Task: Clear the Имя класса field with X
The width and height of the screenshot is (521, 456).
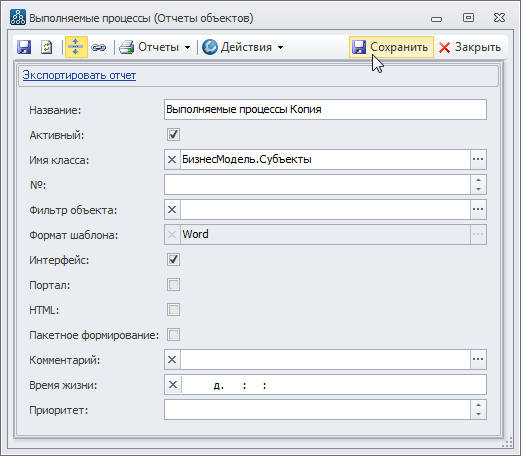Action: coord(172,159)
